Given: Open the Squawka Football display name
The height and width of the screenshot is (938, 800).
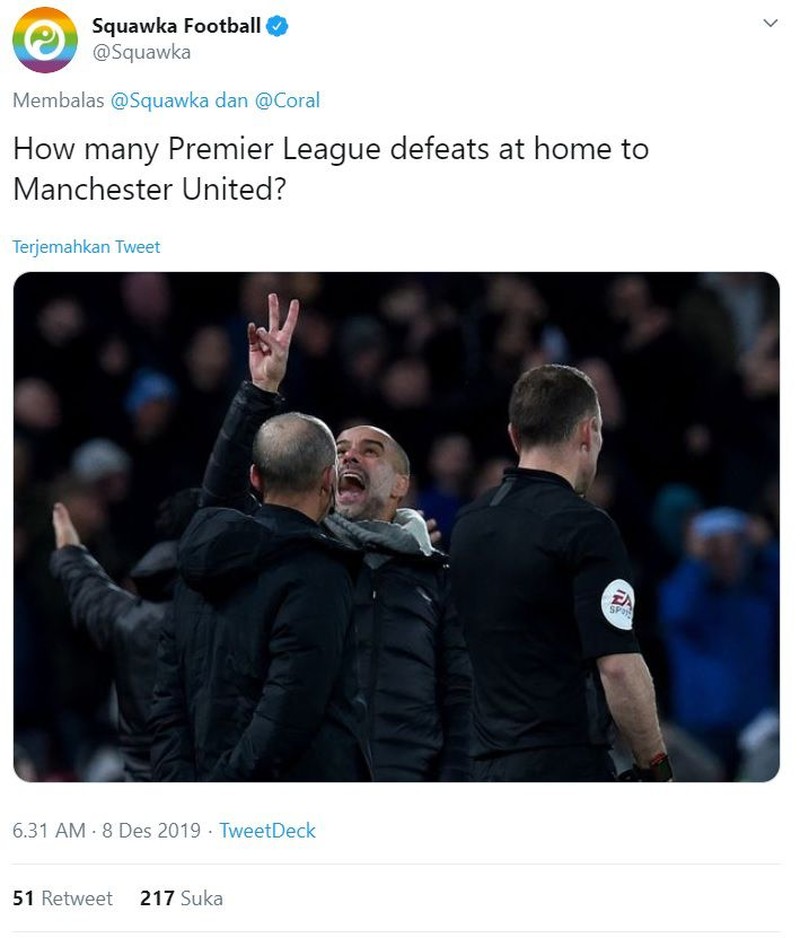Looking at the screenshot, I should pyautogui.click(x=176, y=26).
